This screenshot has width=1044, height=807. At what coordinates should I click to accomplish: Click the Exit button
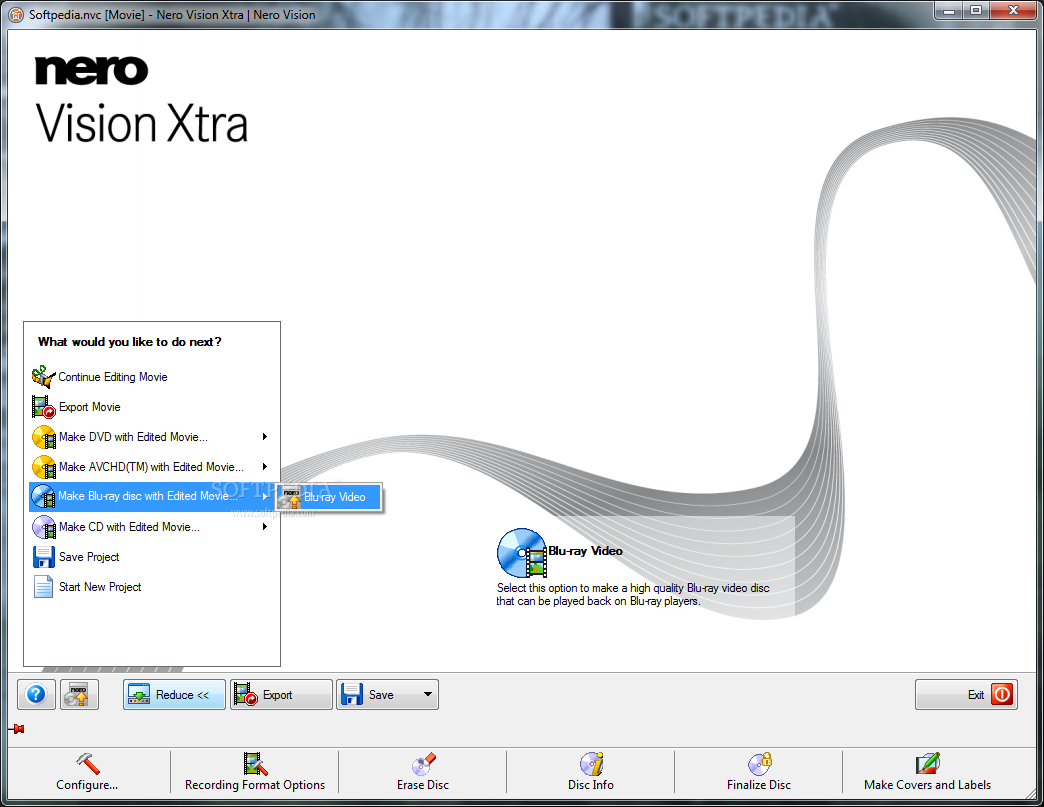966,694
